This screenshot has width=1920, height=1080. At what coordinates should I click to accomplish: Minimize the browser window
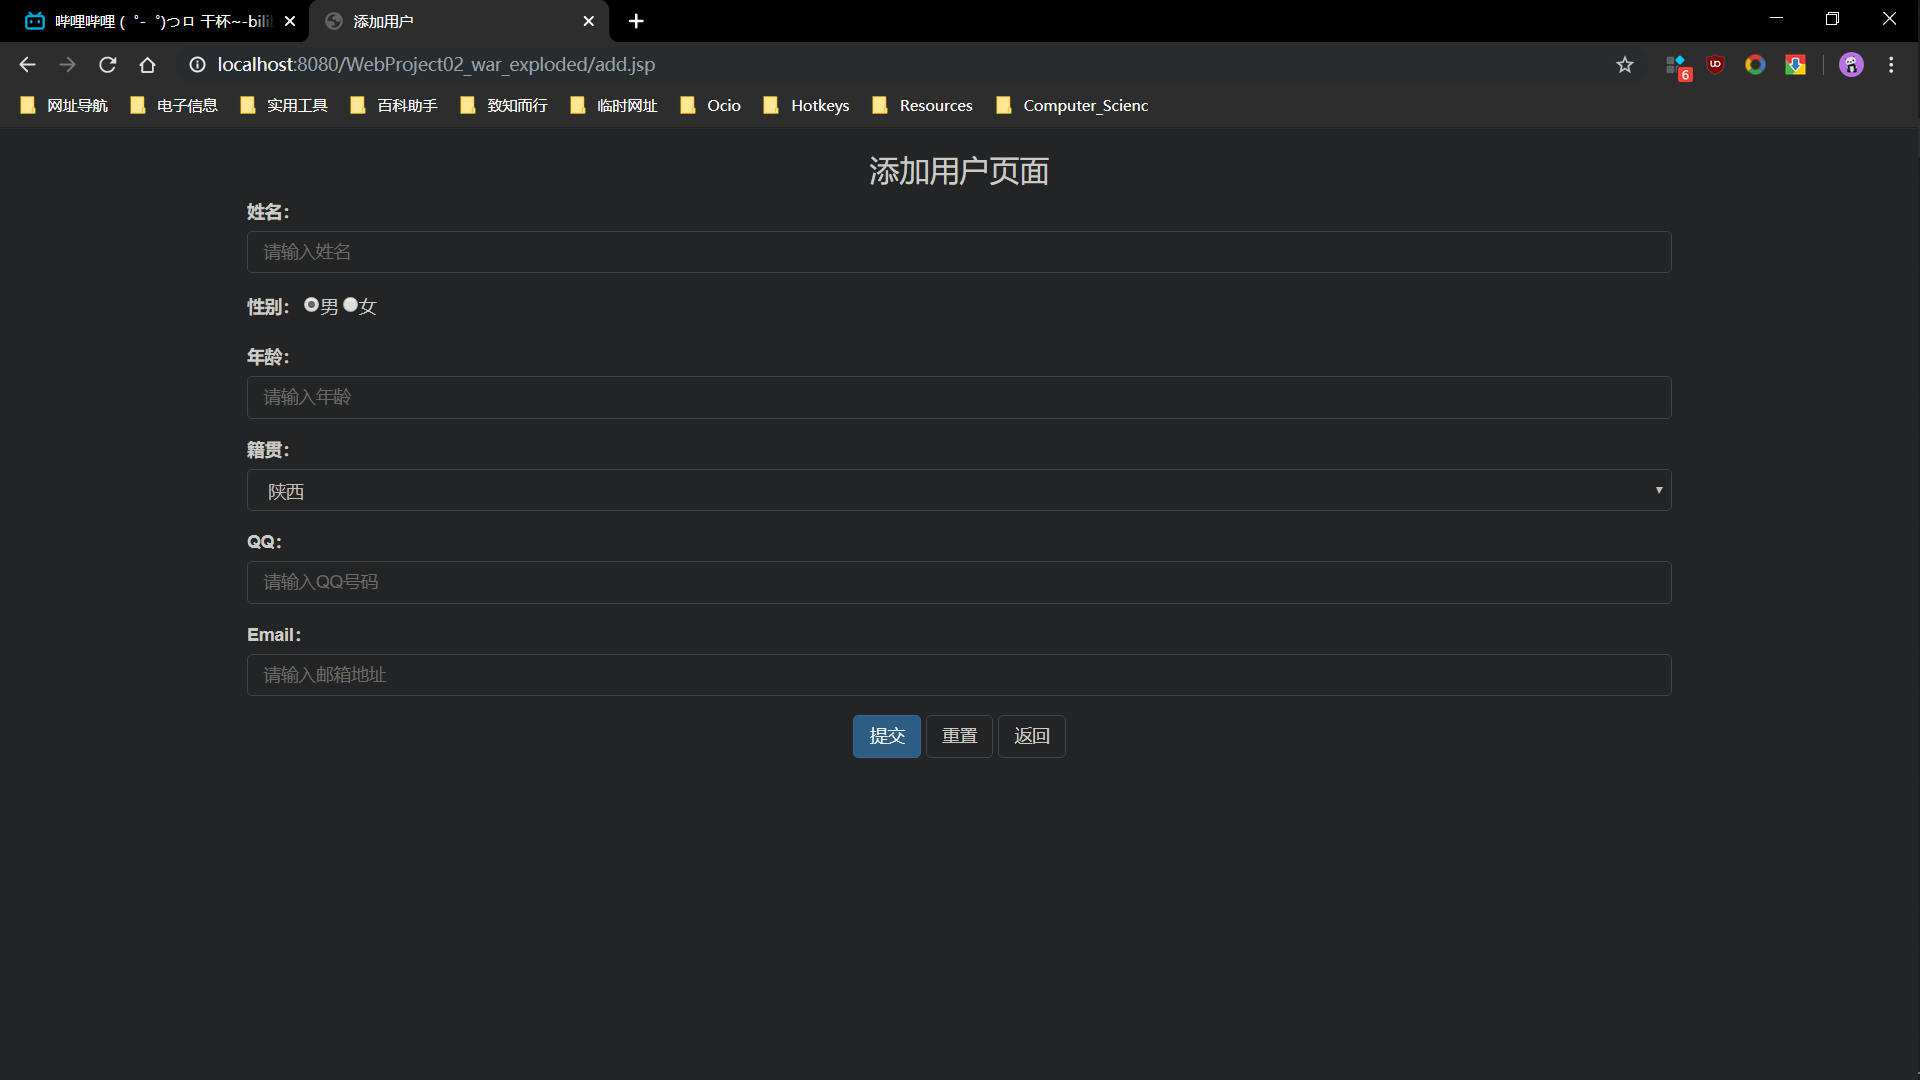click(1776, 19)
